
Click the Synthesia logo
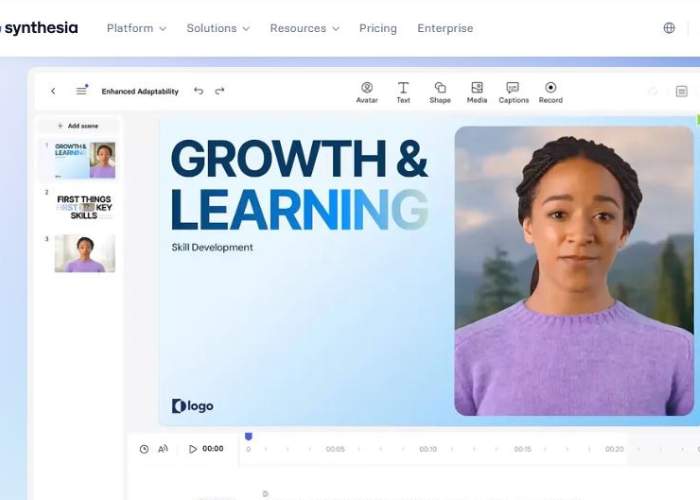39,28
